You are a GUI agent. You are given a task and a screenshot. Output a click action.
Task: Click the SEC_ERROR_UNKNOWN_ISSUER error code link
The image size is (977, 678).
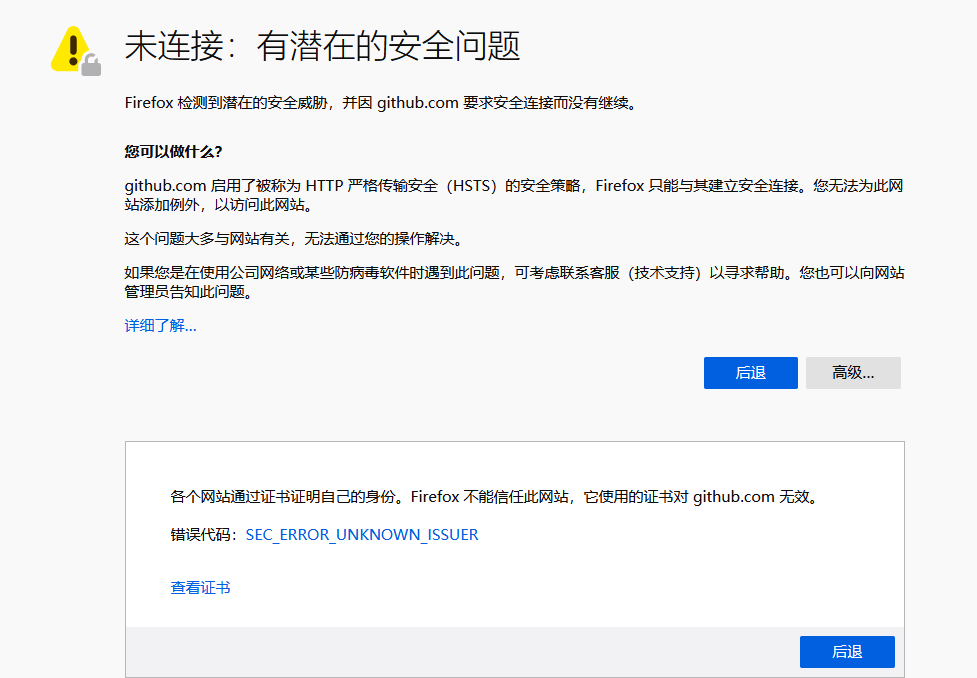361,534
